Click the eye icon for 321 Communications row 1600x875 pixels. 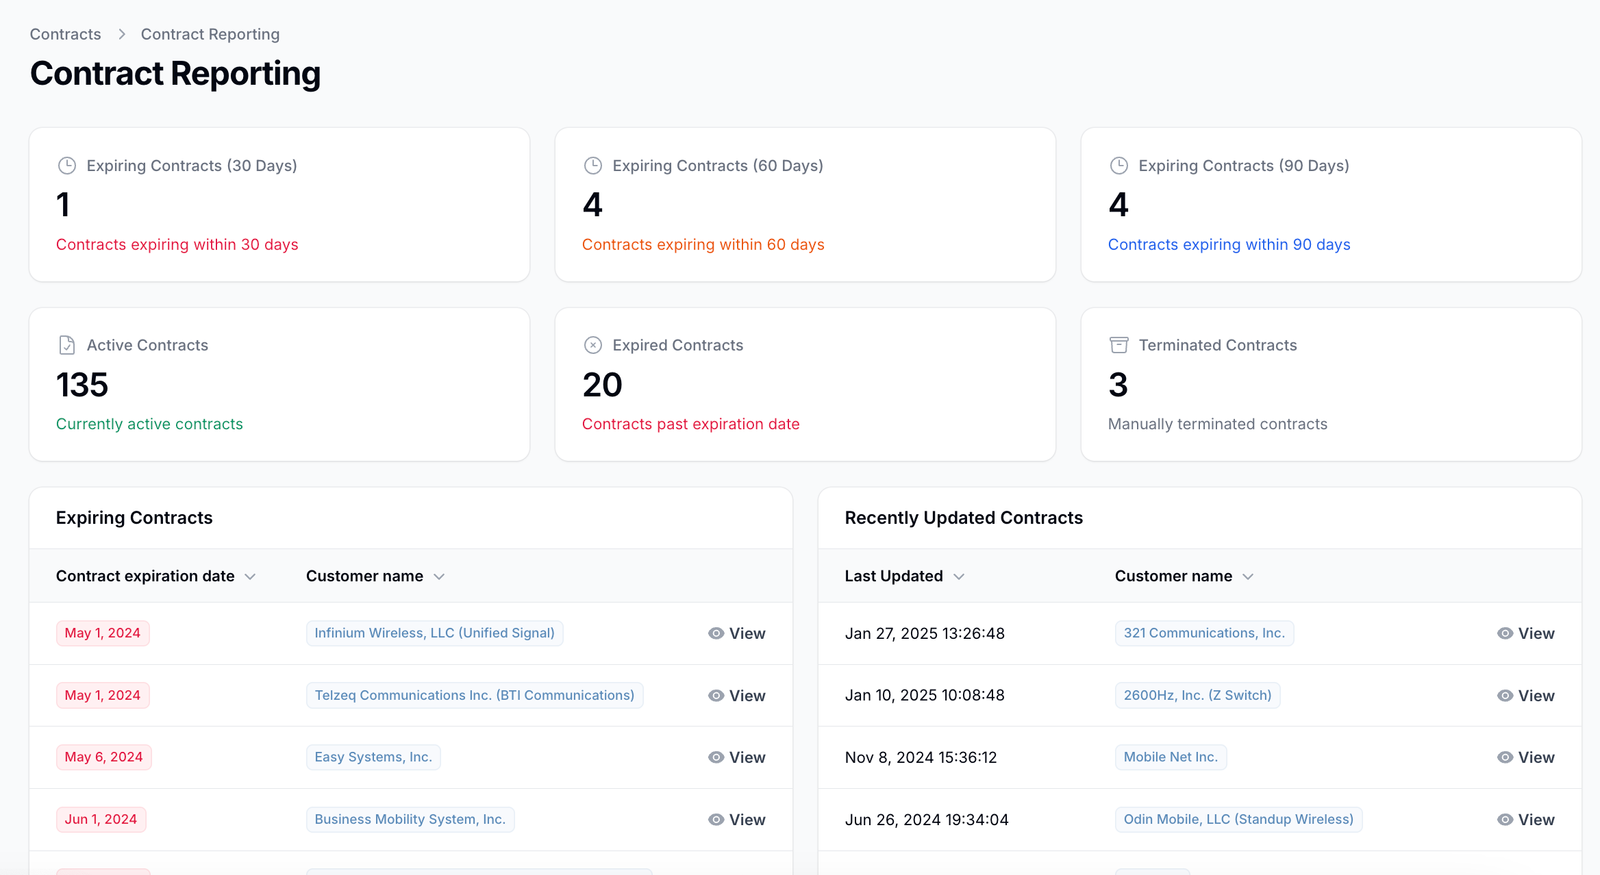point(1505,633)
